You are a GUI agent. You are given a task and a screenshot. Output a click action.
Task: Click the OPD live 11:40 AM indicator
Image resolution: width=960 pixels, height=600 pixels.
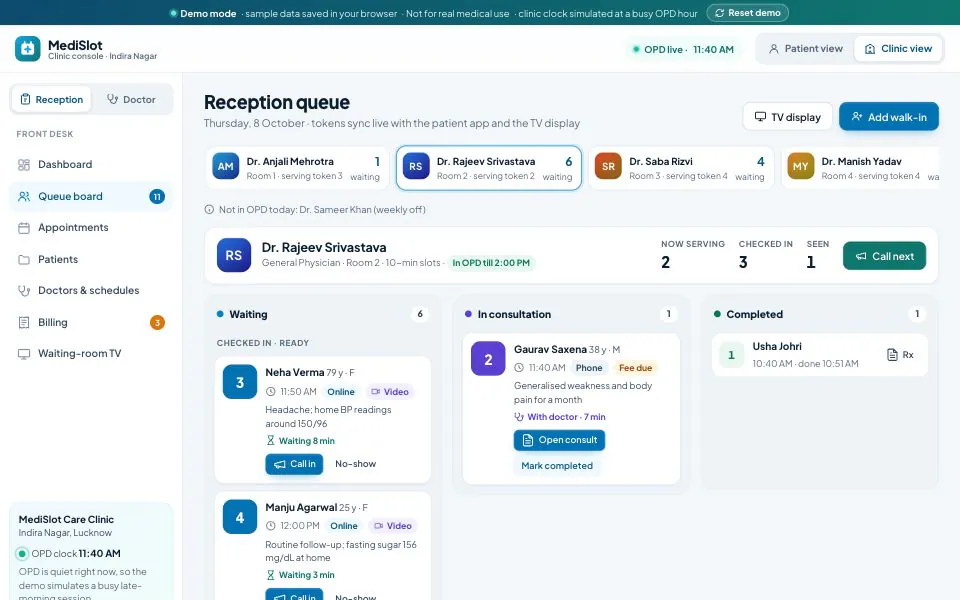(683, 50)
